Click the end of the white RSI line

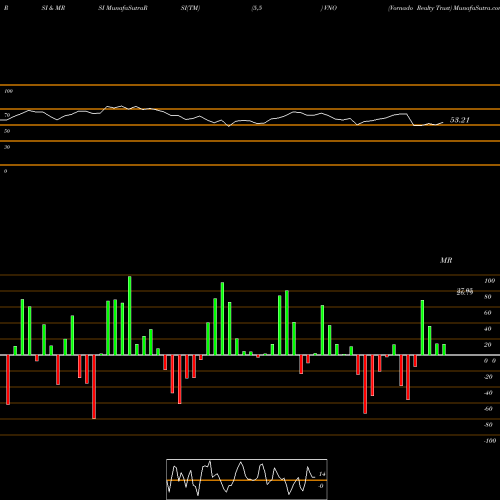[x=443, y=122]
